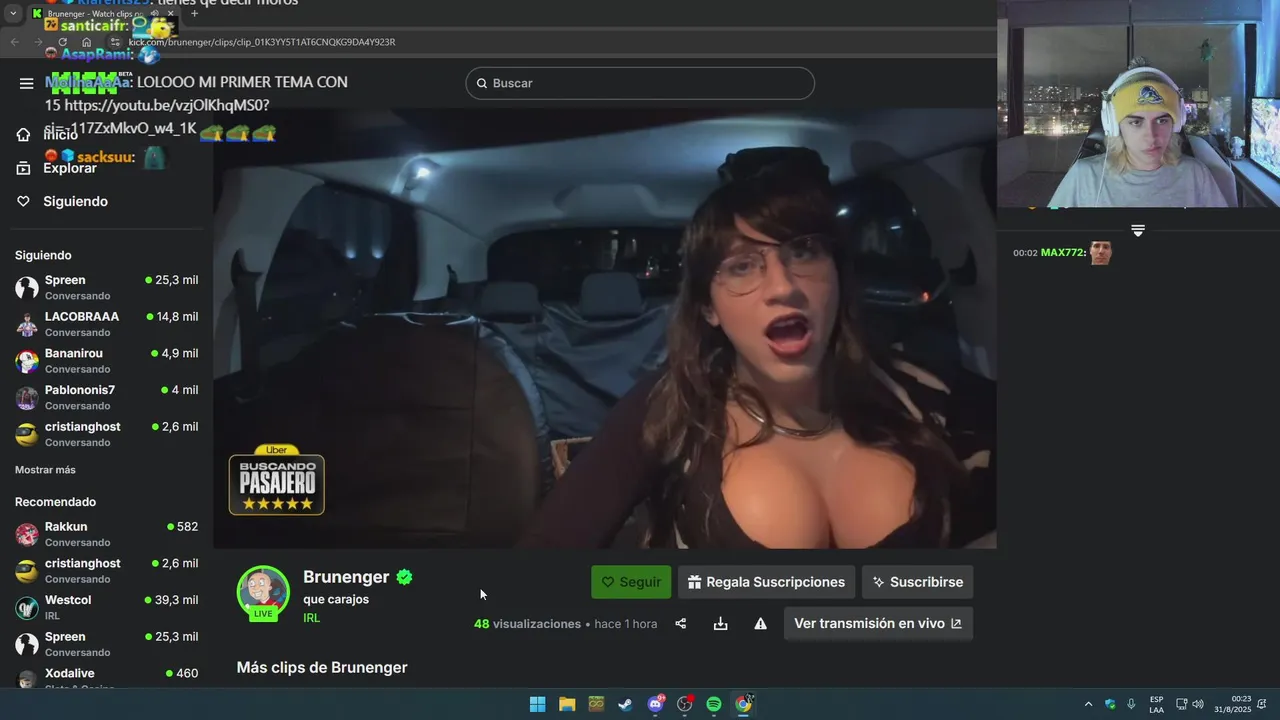This screenshot has height=720, width=1280.
Task: Open Westcol in the recommended list
Action: coord(106,607)
